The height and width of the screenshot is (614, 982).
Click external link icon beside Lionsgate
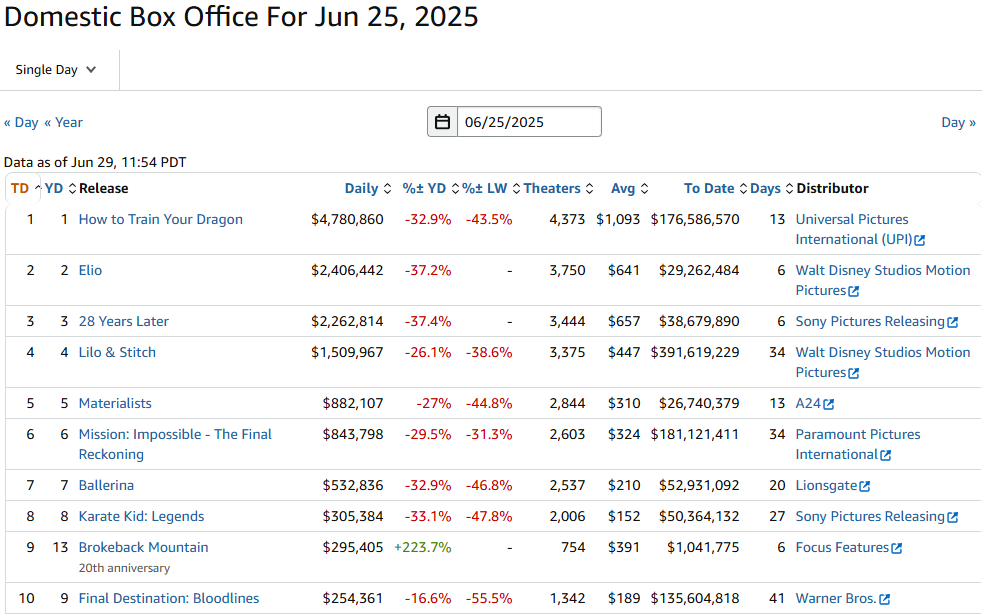[x=865, y=486]
